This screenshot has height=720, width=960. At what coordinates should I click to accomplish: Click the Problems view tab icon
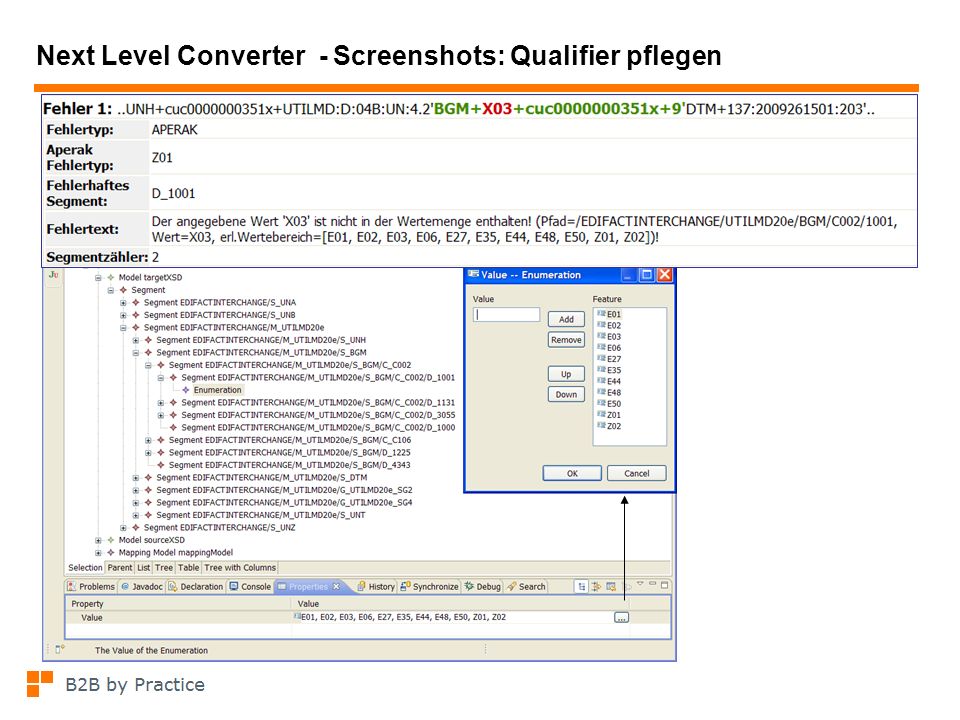click(x=72, y=587)
